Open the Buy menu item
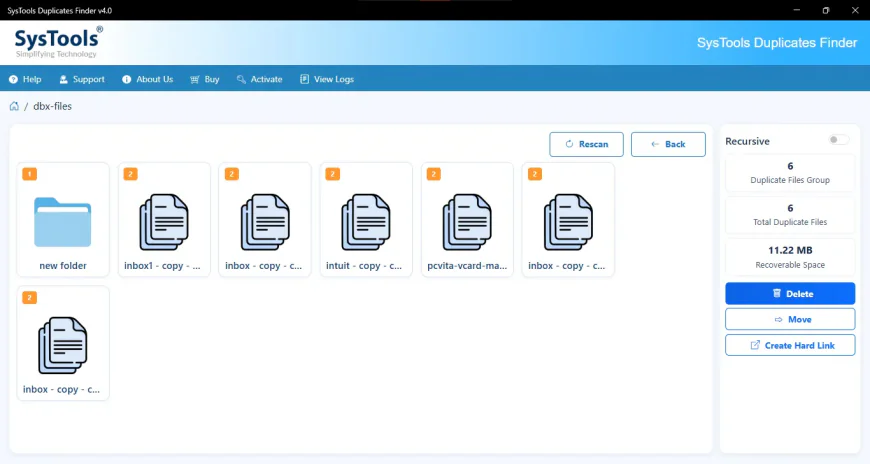The image size is (870, 464). [x=205, y=79]
